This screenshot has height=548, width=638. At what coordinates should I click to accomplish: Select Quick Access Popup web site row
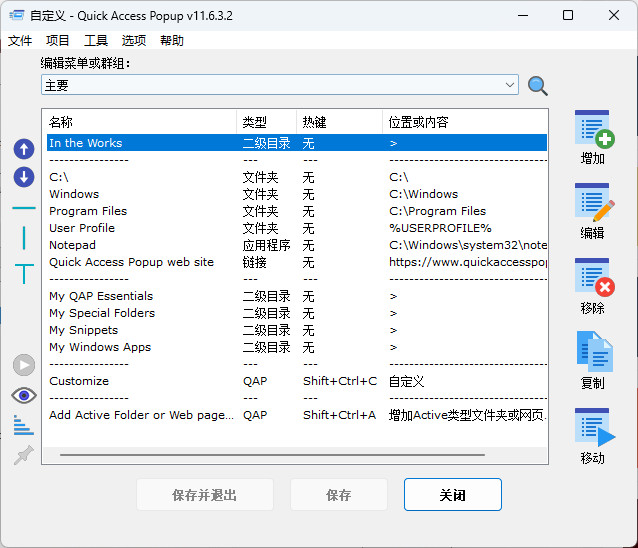(297, 262)
